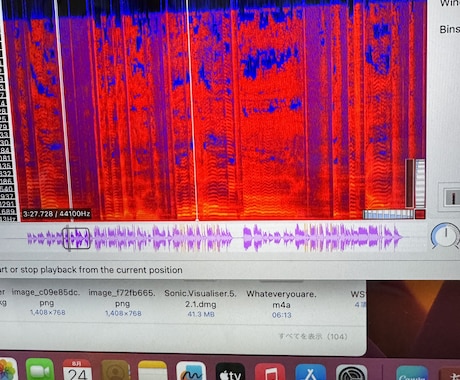Click "1,408×768" under image_f72fb665.png
The image size is (460, 380).
click(x=123, y=313)
